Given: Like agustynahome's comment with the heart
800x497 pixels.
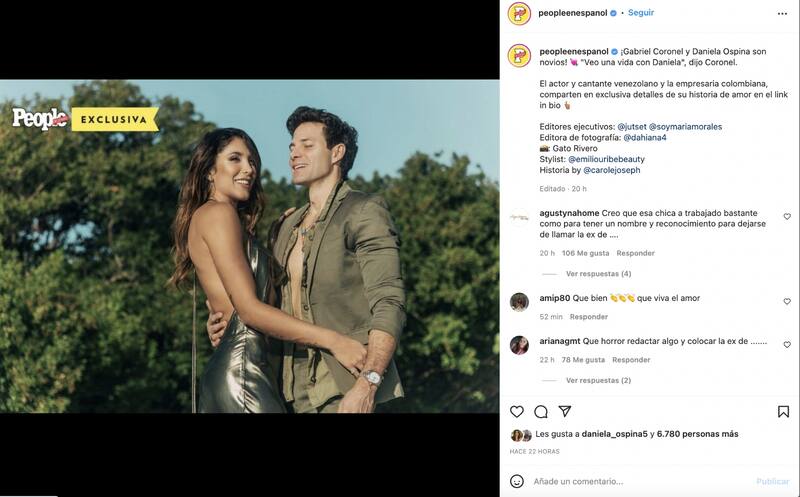Looking at the screenshot, I should click(x=787, y=217).
